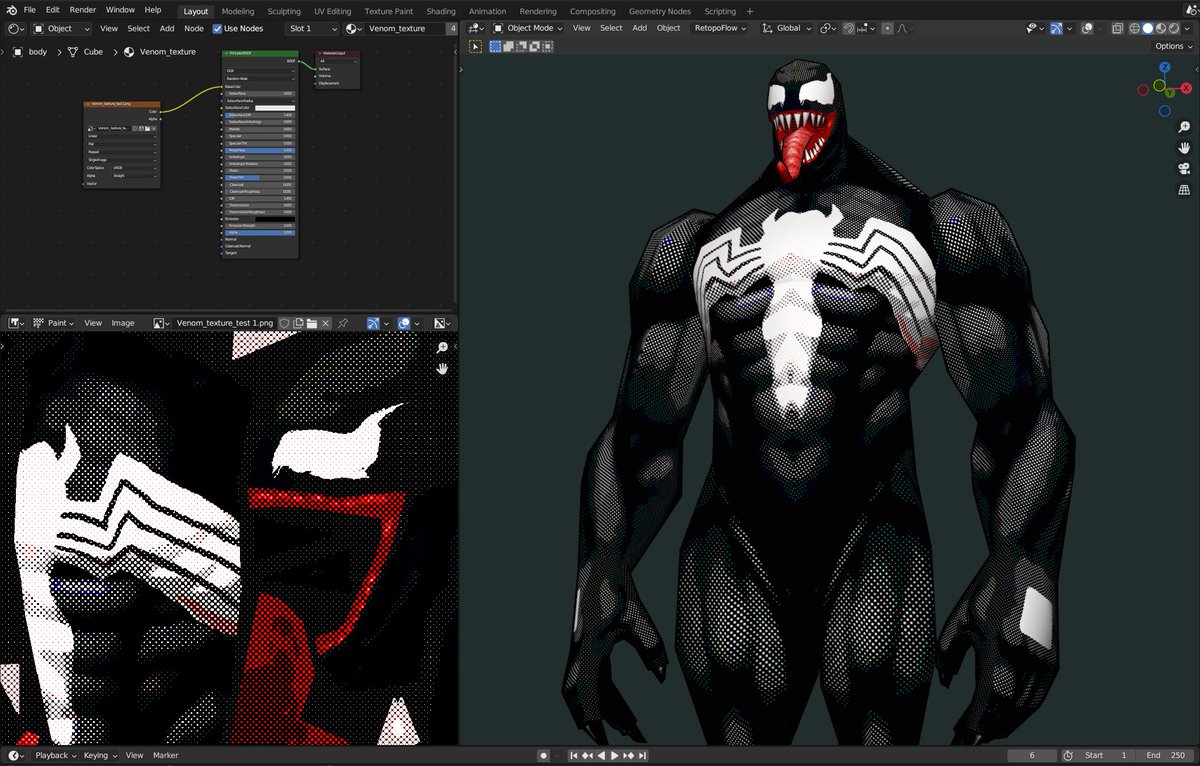Open the shader type Object dropdown
The height and width of the screenshot is (766, 1200).
pyautogui.click(x=62, y=29)
